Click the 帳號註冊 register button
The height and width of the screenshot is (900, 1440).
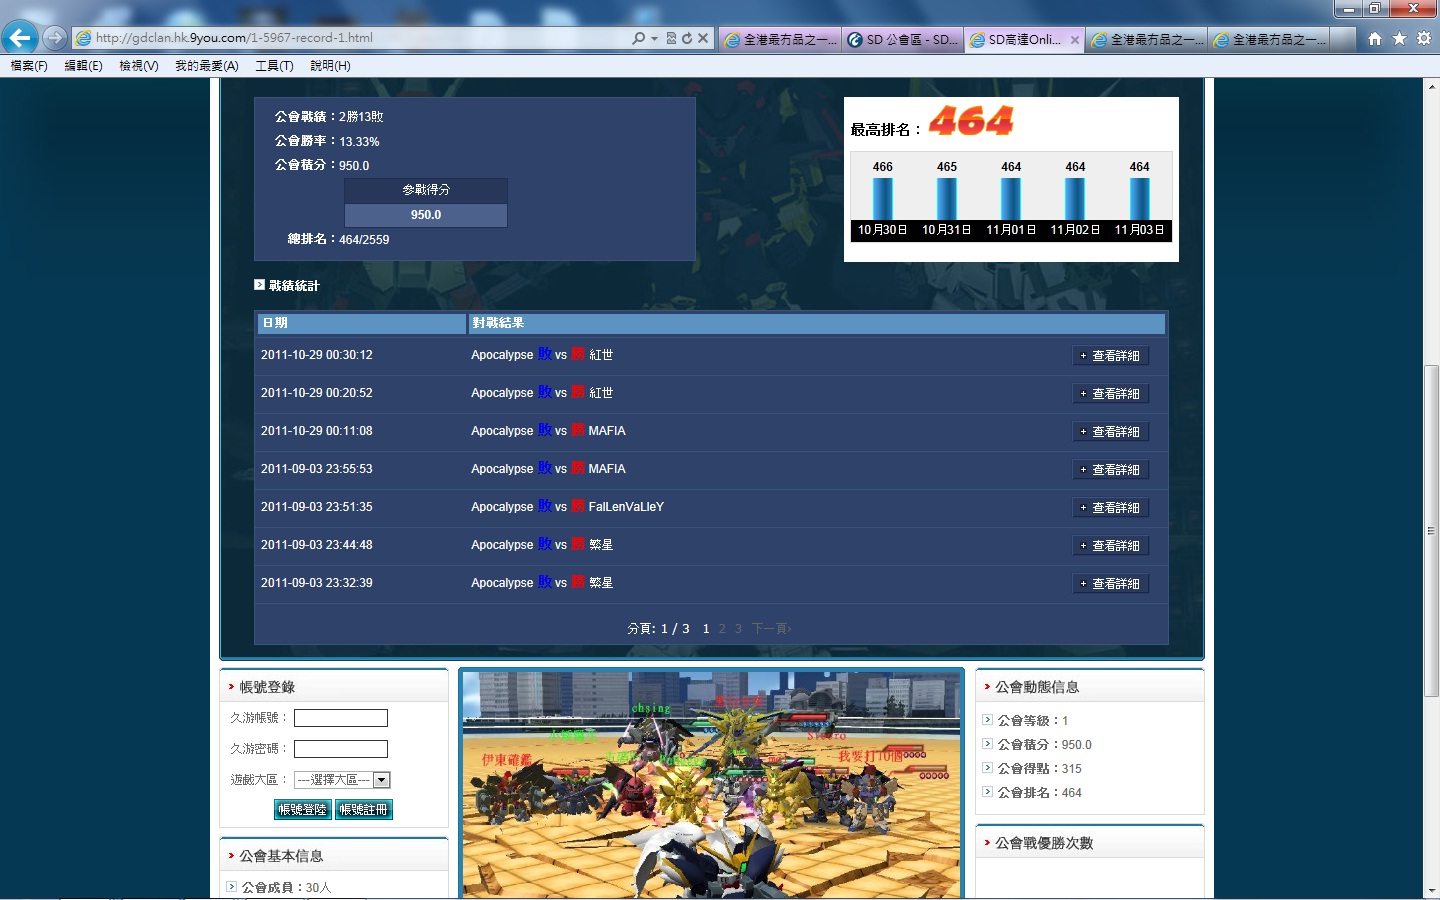[x=364, y=810]
